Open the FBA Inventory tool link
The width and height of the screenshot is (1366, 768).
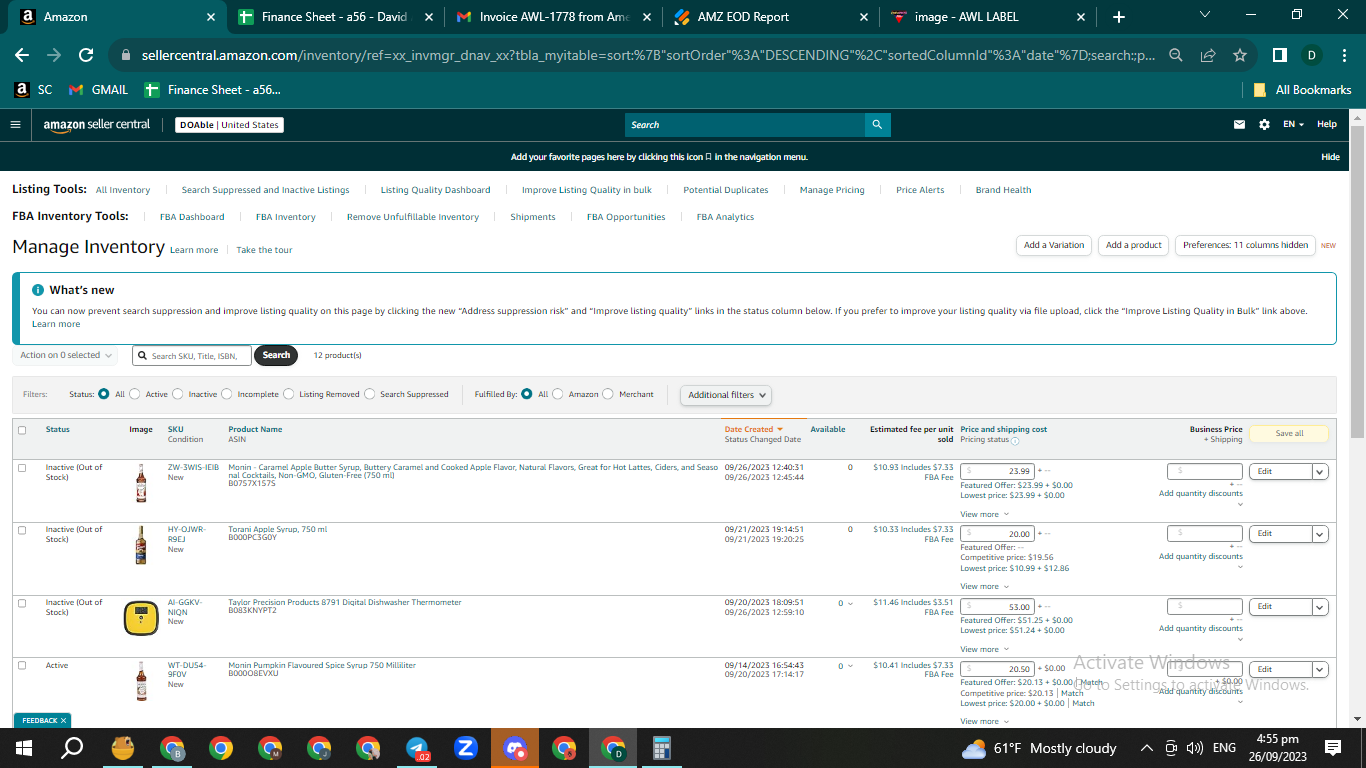pos(285,217)
